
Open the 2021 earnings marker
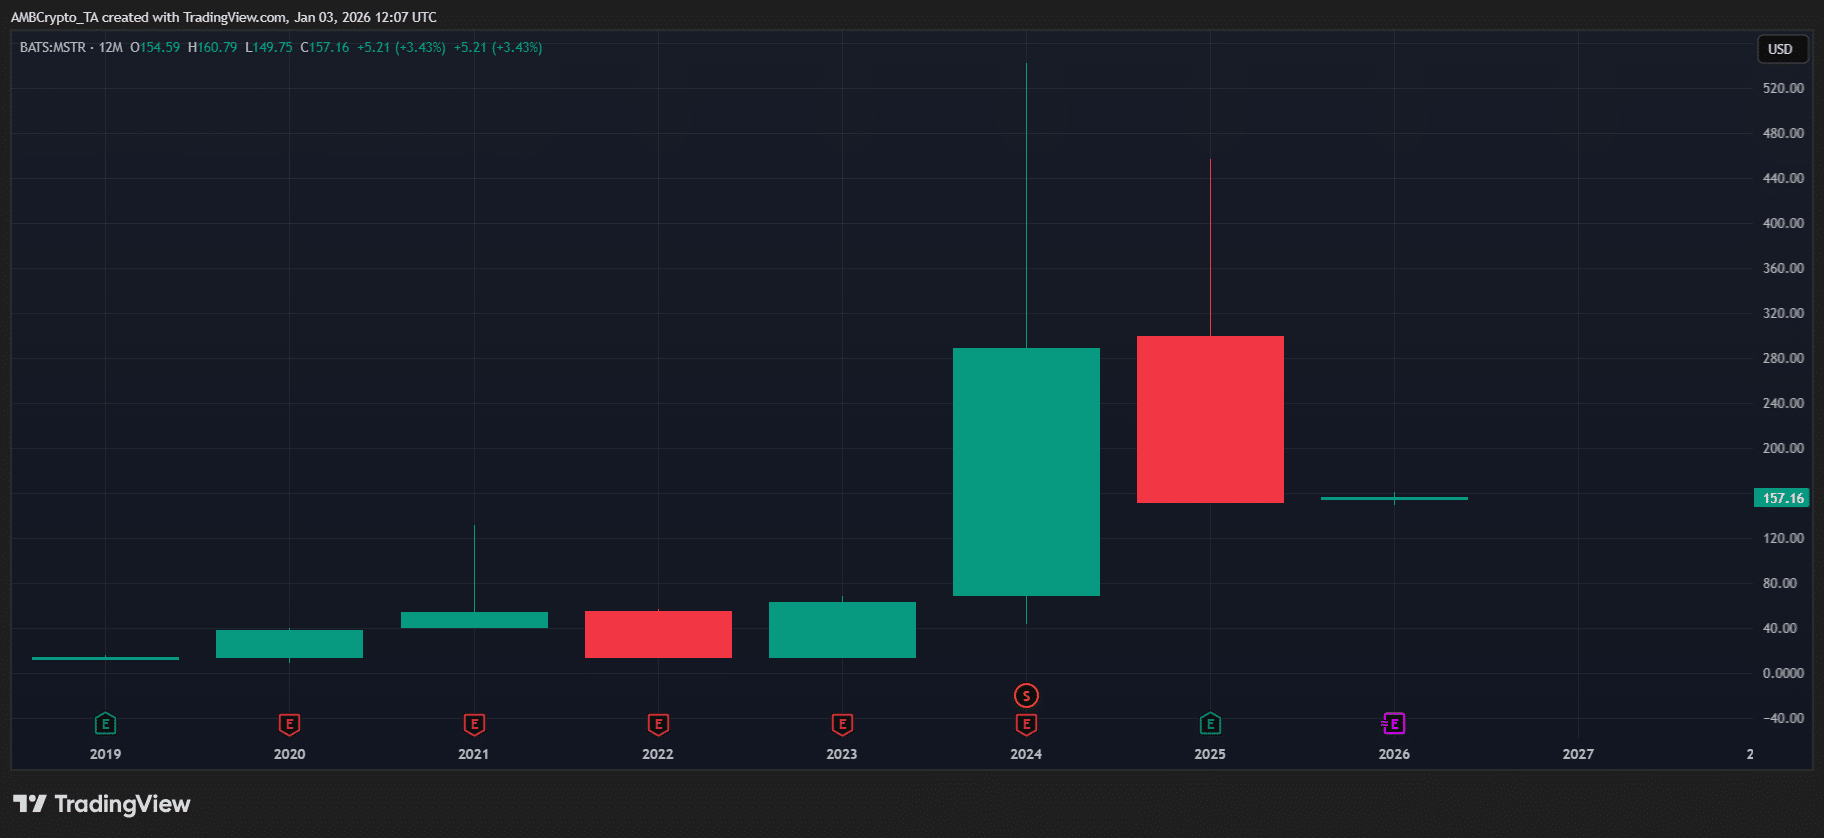click(474, 723)
